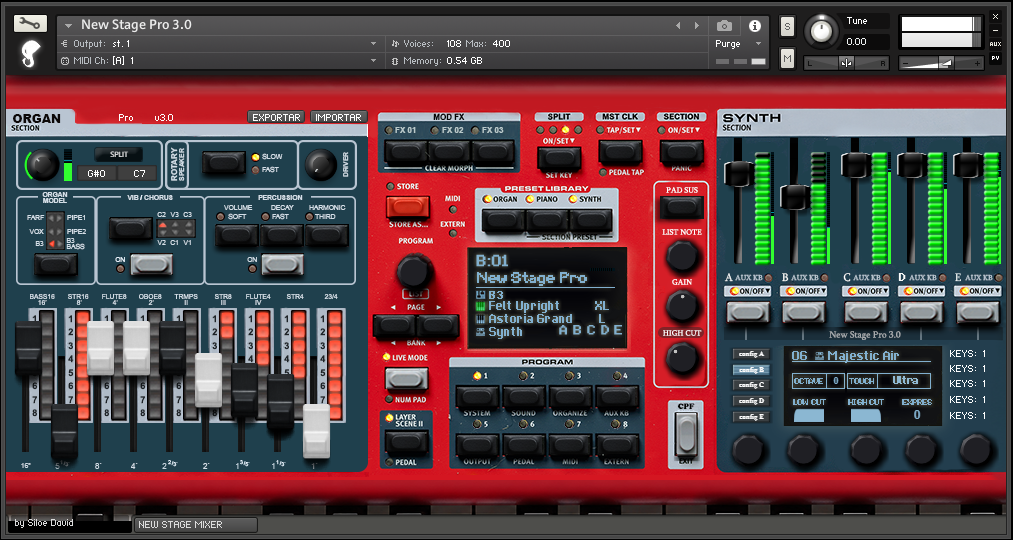Select the config E tab
Screen dimensions: 1013x540
coord(751,417)
